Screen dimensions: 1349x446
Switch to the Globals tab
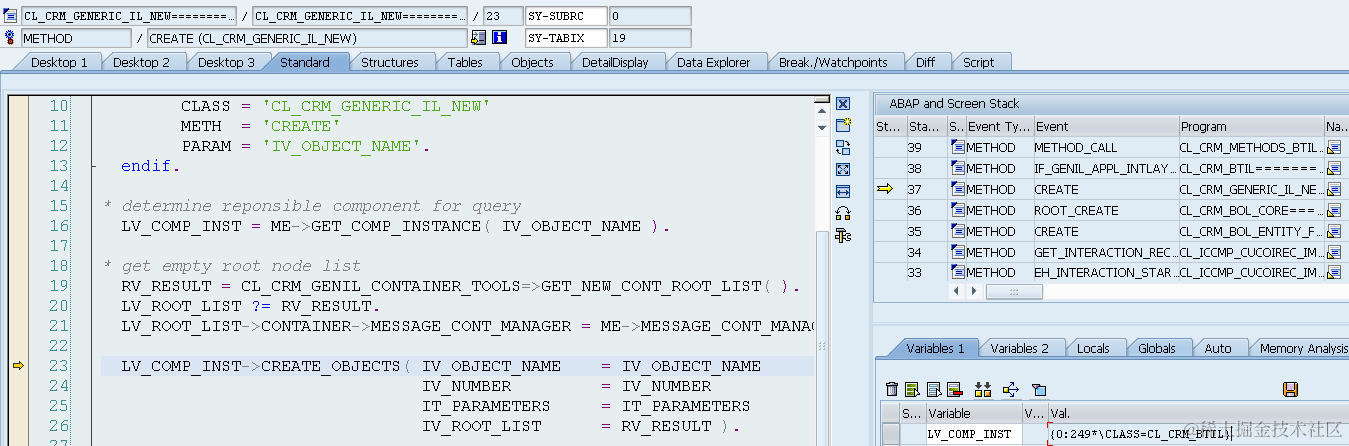[1157, 348]
